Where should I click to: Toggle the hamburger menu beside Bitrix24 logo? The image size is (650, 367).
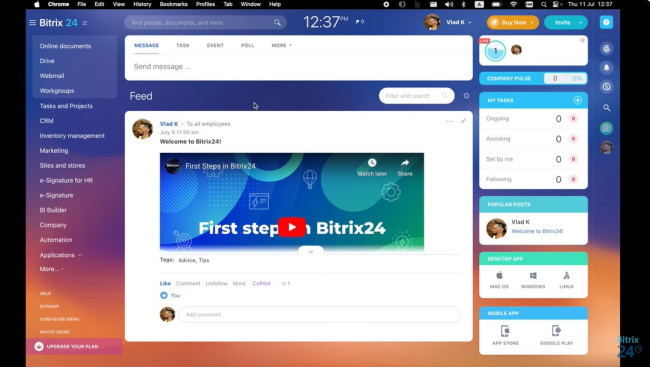point(32,22)
